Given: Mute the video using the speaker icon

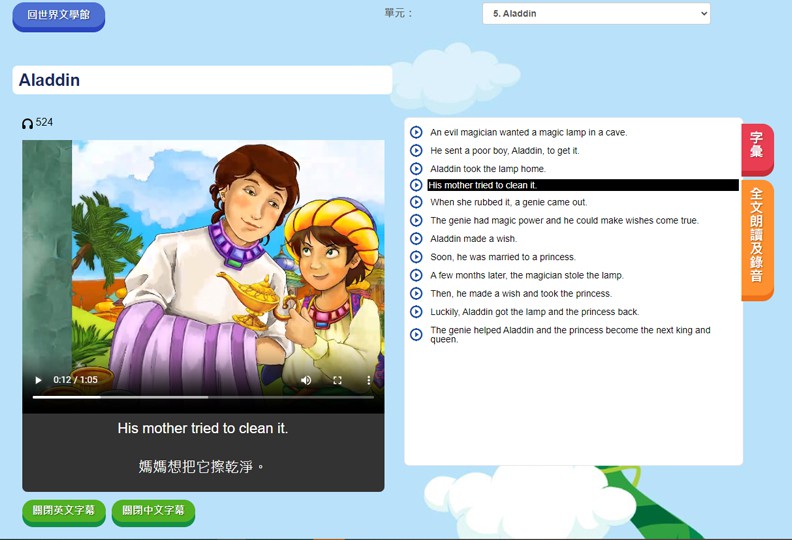Looking at the screenshot, I should click(x=306, y=380).
